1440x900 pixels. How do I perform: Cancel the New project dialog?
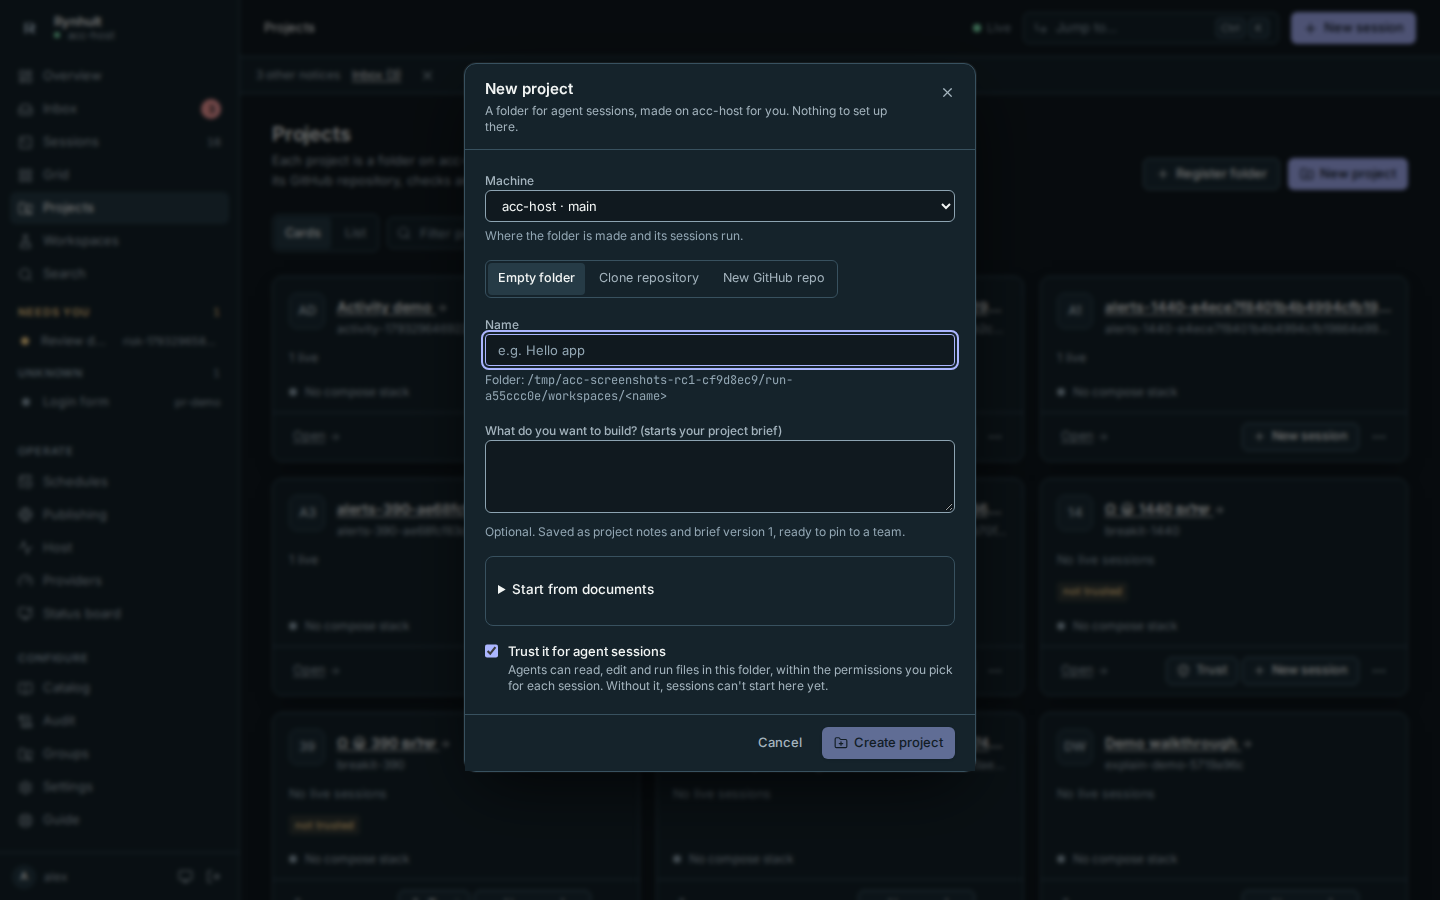780,743
